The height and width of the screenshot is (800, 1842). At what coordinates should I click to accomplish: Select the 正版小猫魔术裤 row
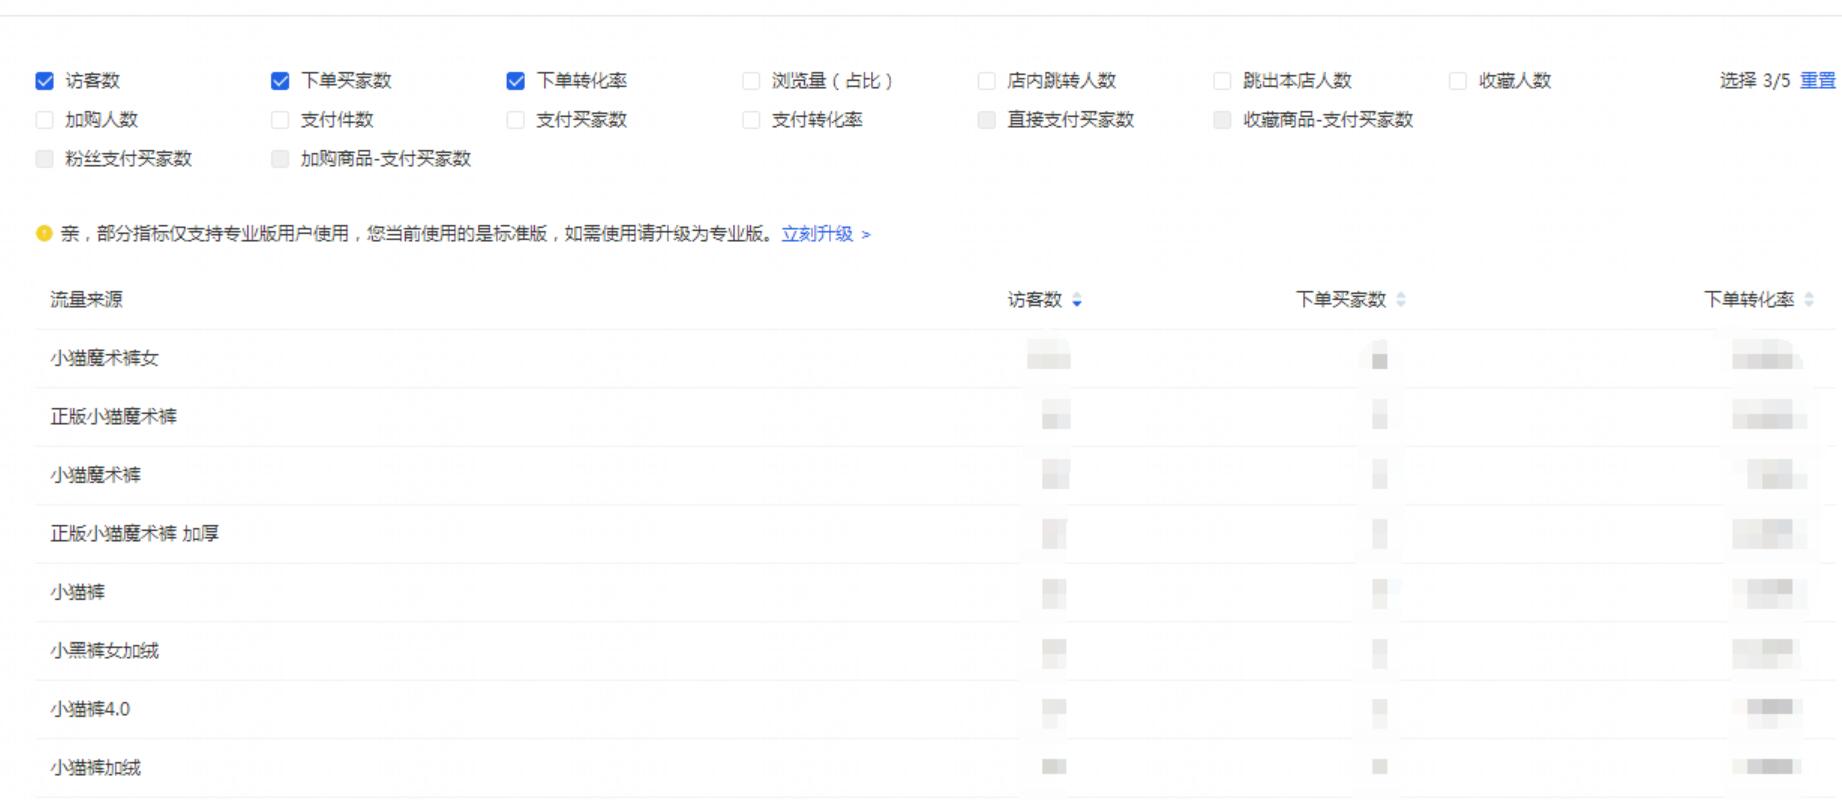pyautogui.click(x=936, y=417)
